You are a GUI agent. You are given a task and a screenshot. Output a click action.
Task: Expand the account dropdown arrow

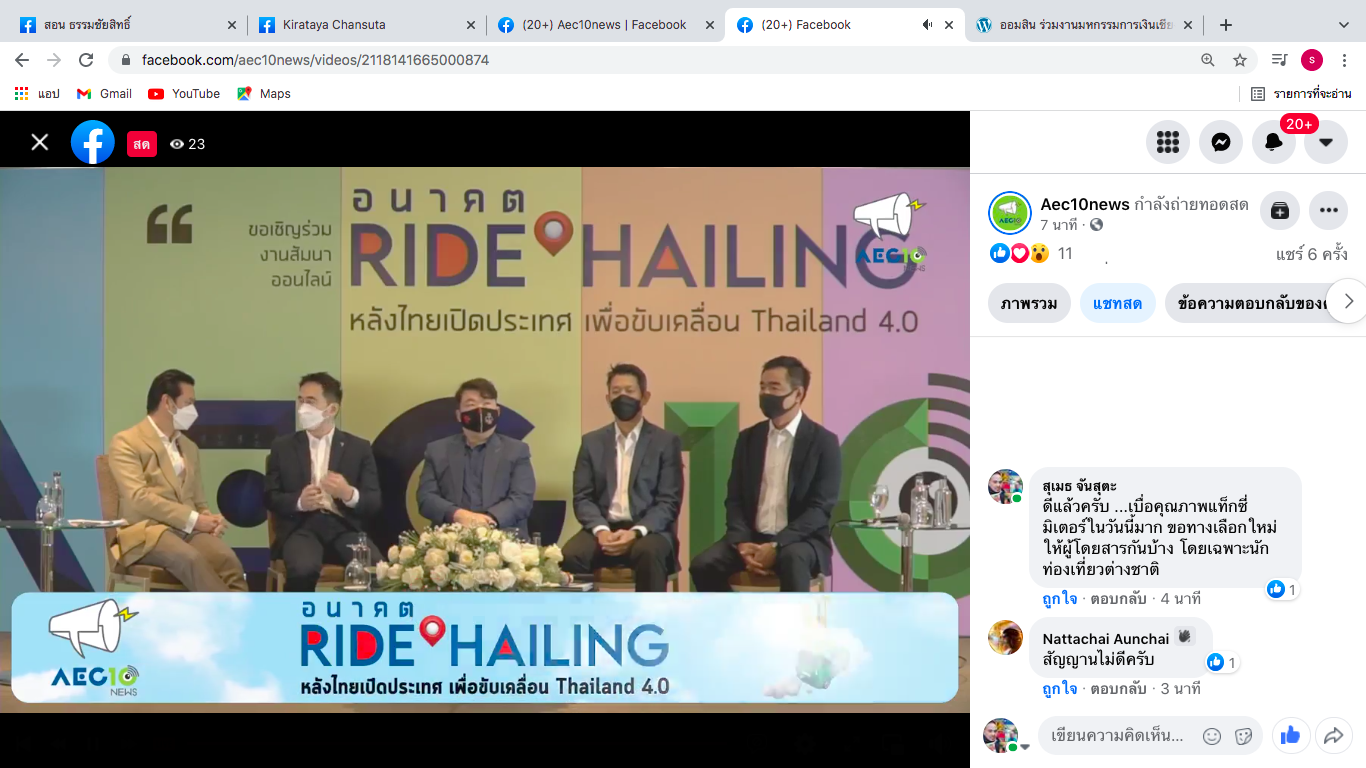click(x=1326, y=142)
